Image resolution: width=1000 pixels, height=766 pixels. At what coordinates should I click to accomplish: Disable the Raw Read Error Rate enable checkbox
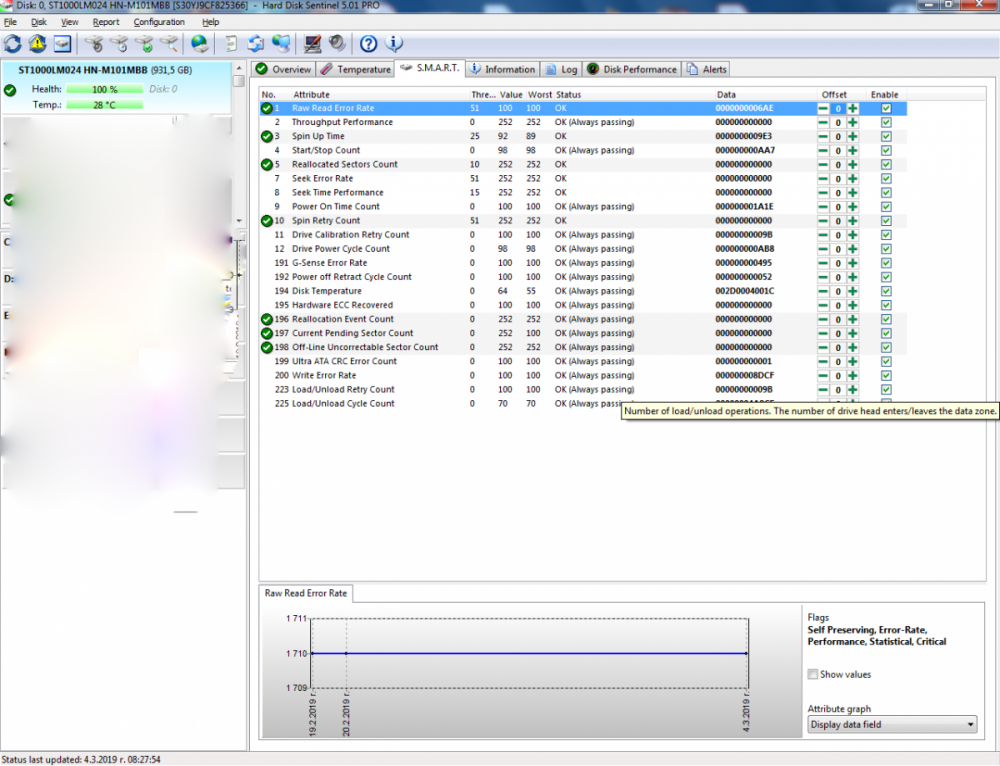click(x=886, y=108)
